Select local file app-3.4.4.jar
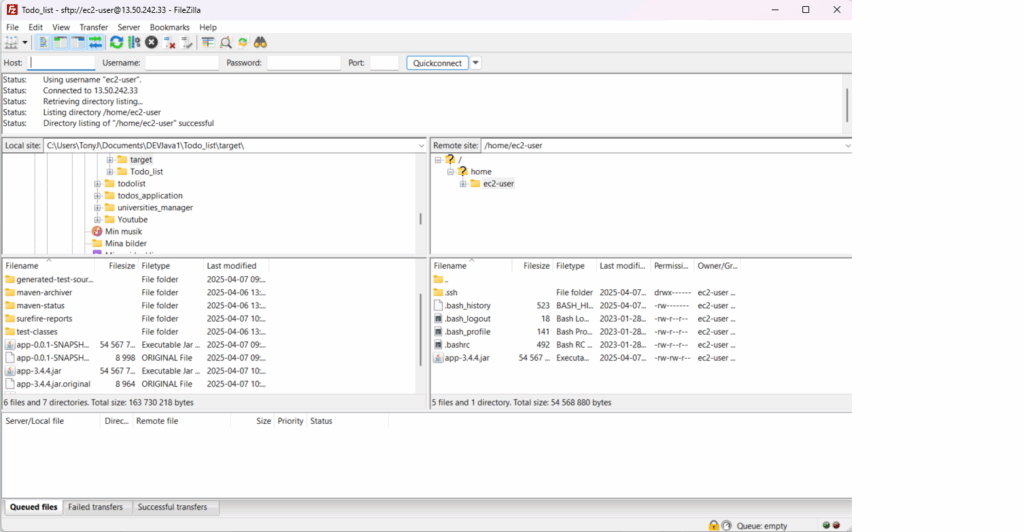1024x532 pixels. tap(39, 371)
